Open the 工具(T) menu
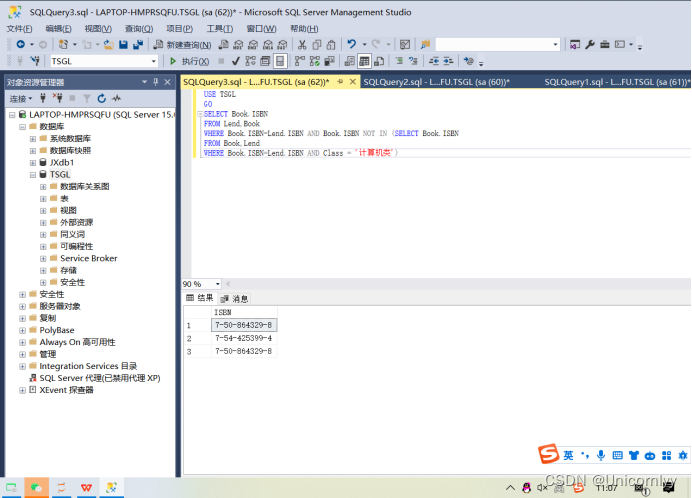 click(x=220, y=29)
